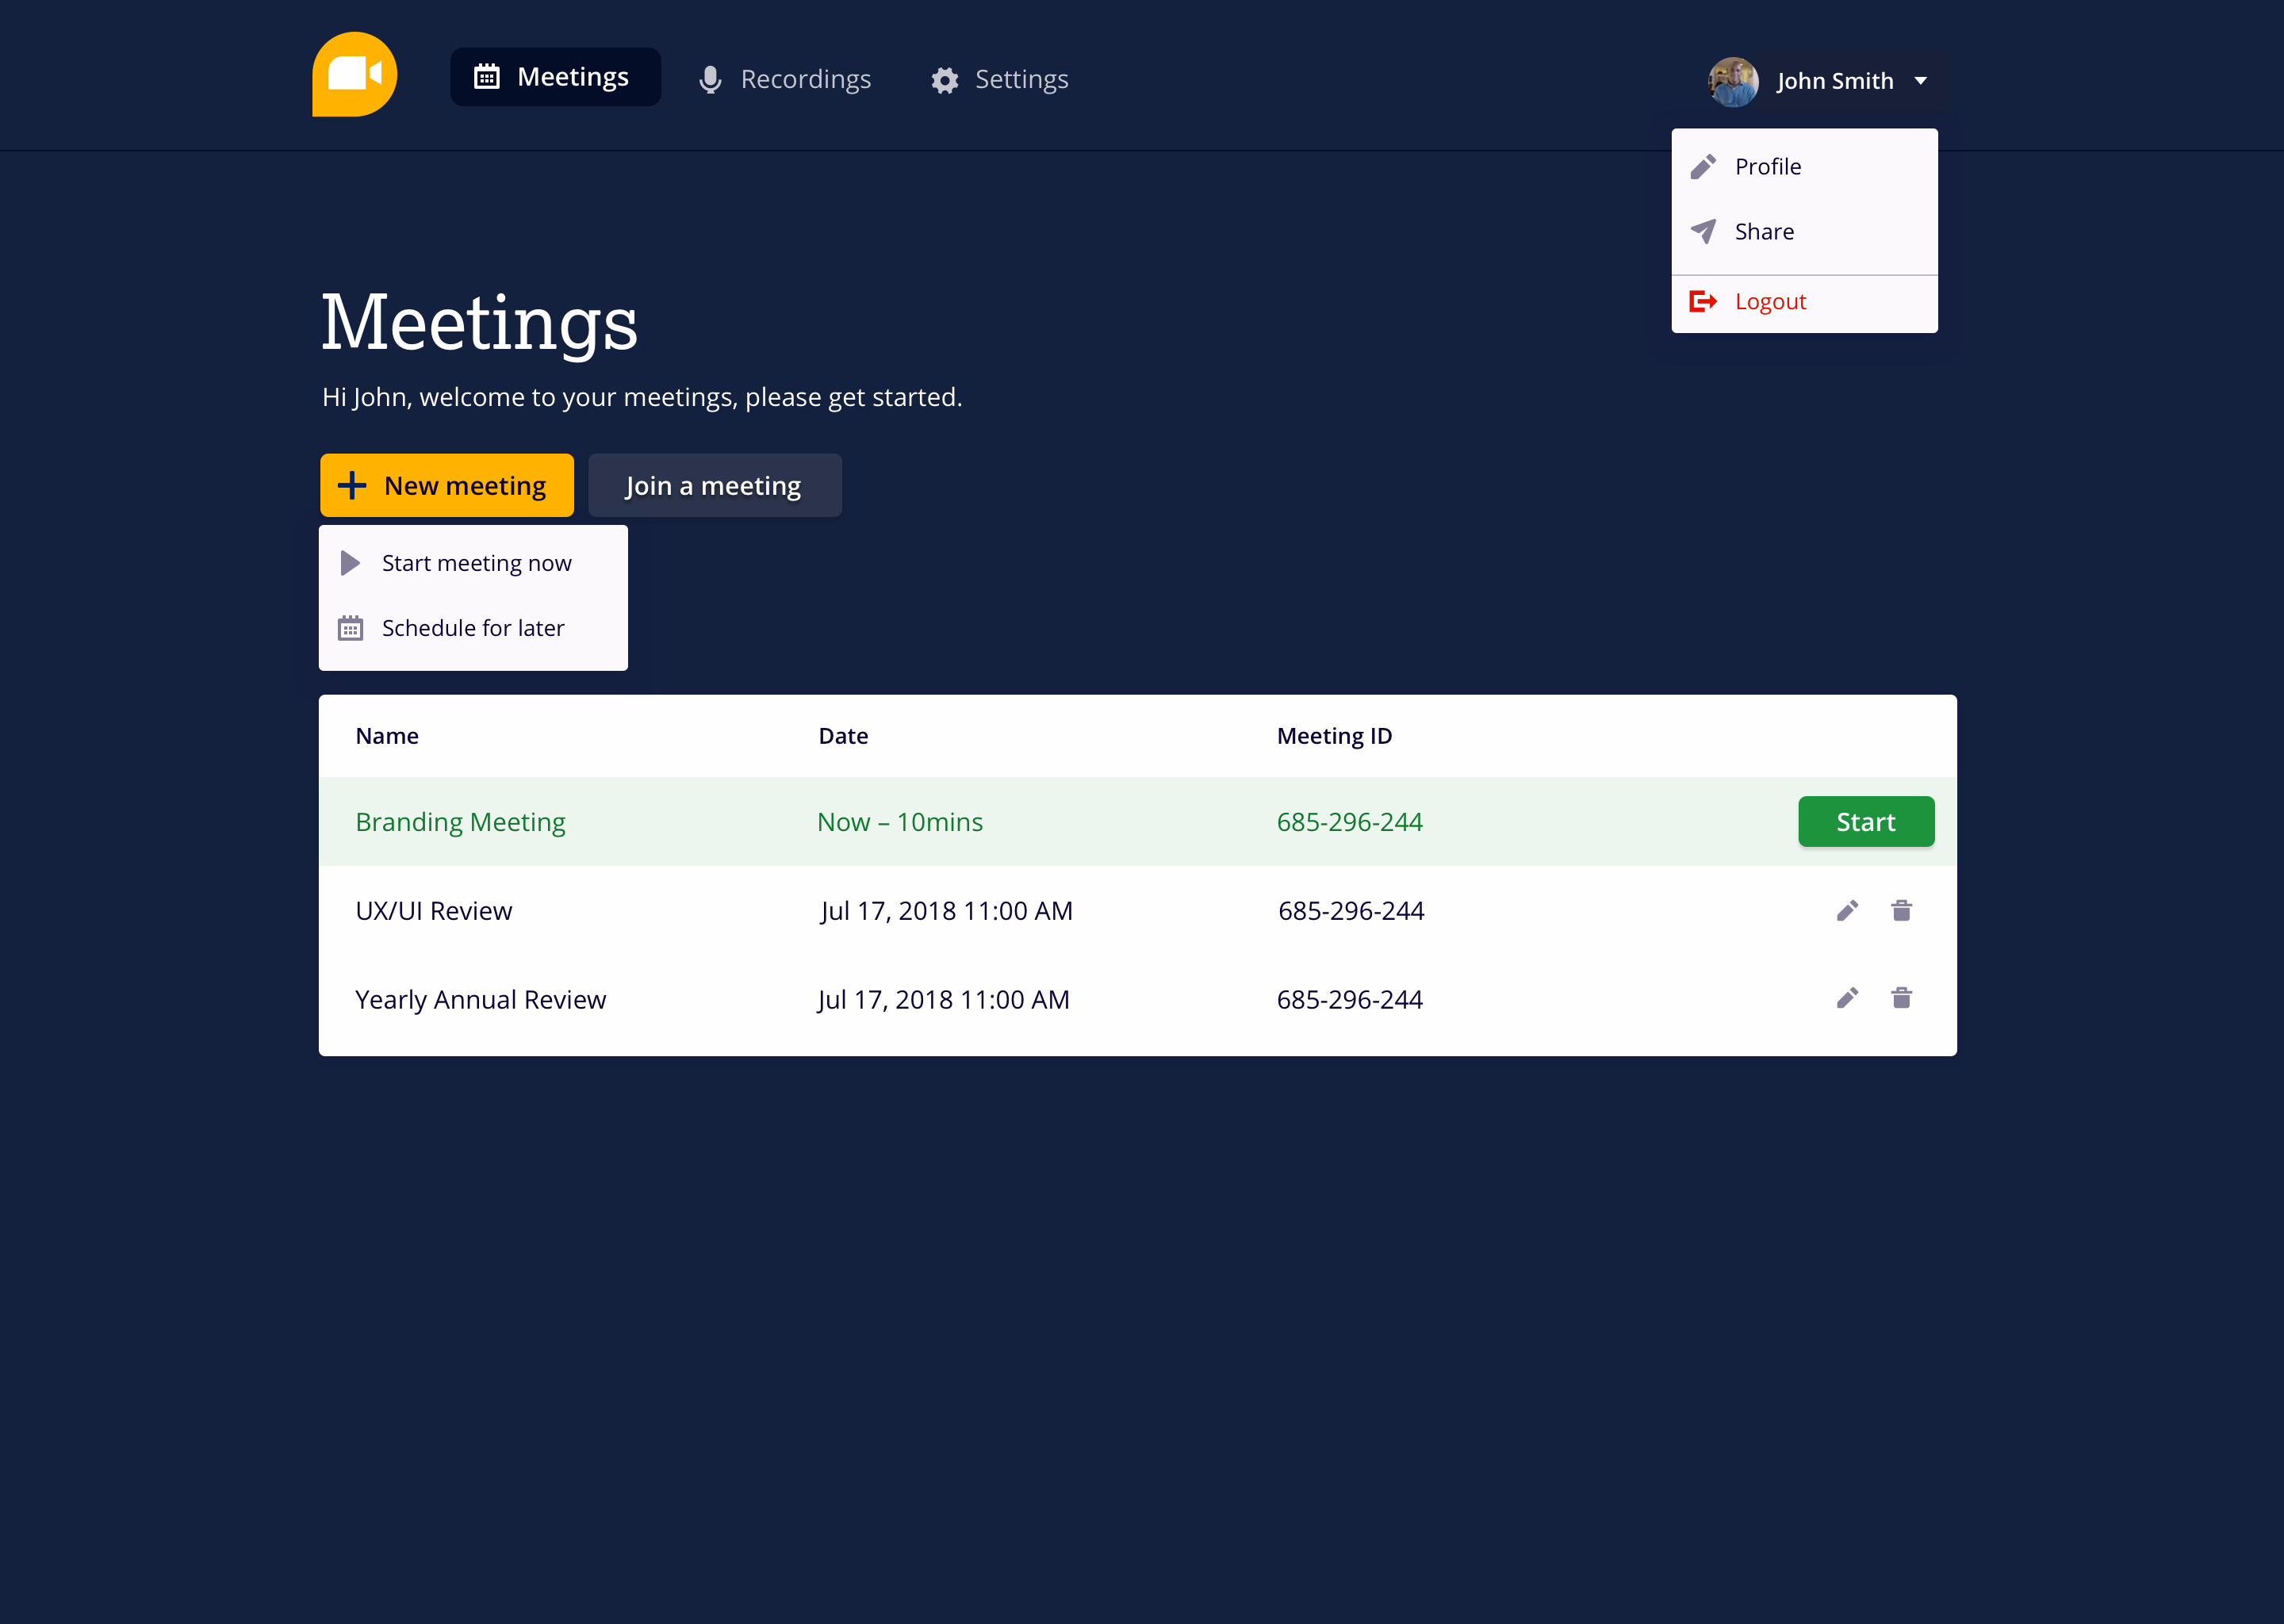Select Logout from the account menu
2284x1624 pixels.
coord(1770,301)
